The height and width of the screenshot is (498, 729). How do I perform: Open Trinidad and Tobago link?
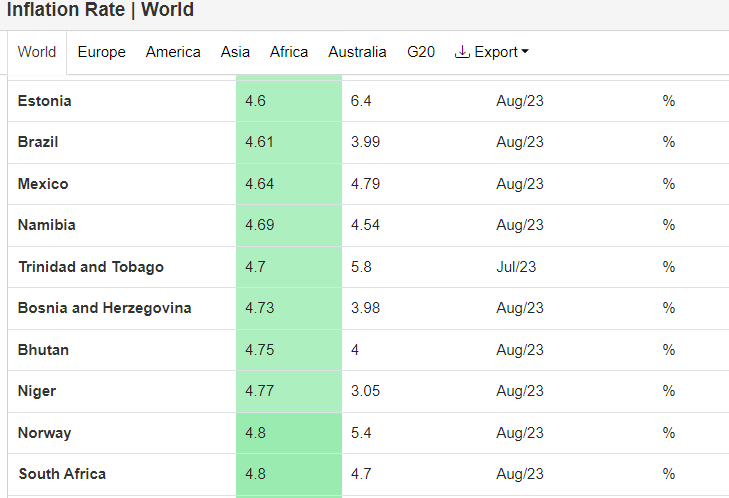(91, 267)
